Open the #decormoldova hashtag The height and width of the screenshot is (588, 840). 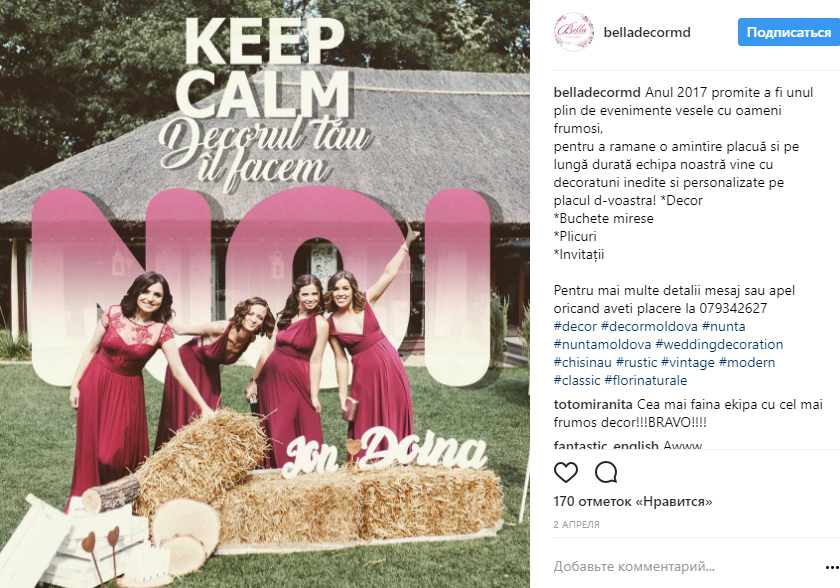click(649, 326)
